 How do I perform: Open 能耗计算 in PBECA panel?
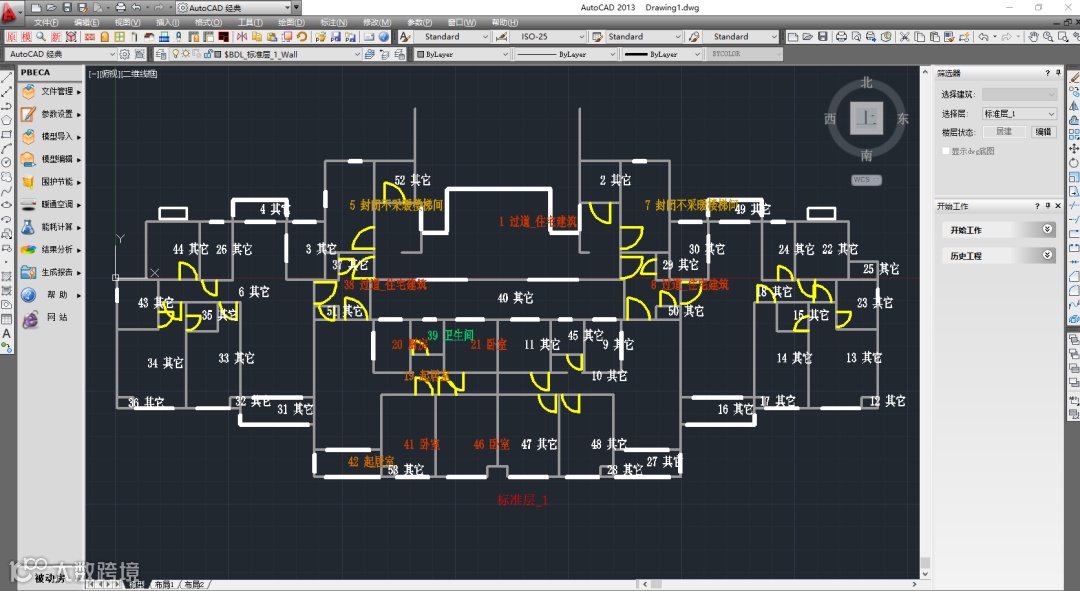51,227
